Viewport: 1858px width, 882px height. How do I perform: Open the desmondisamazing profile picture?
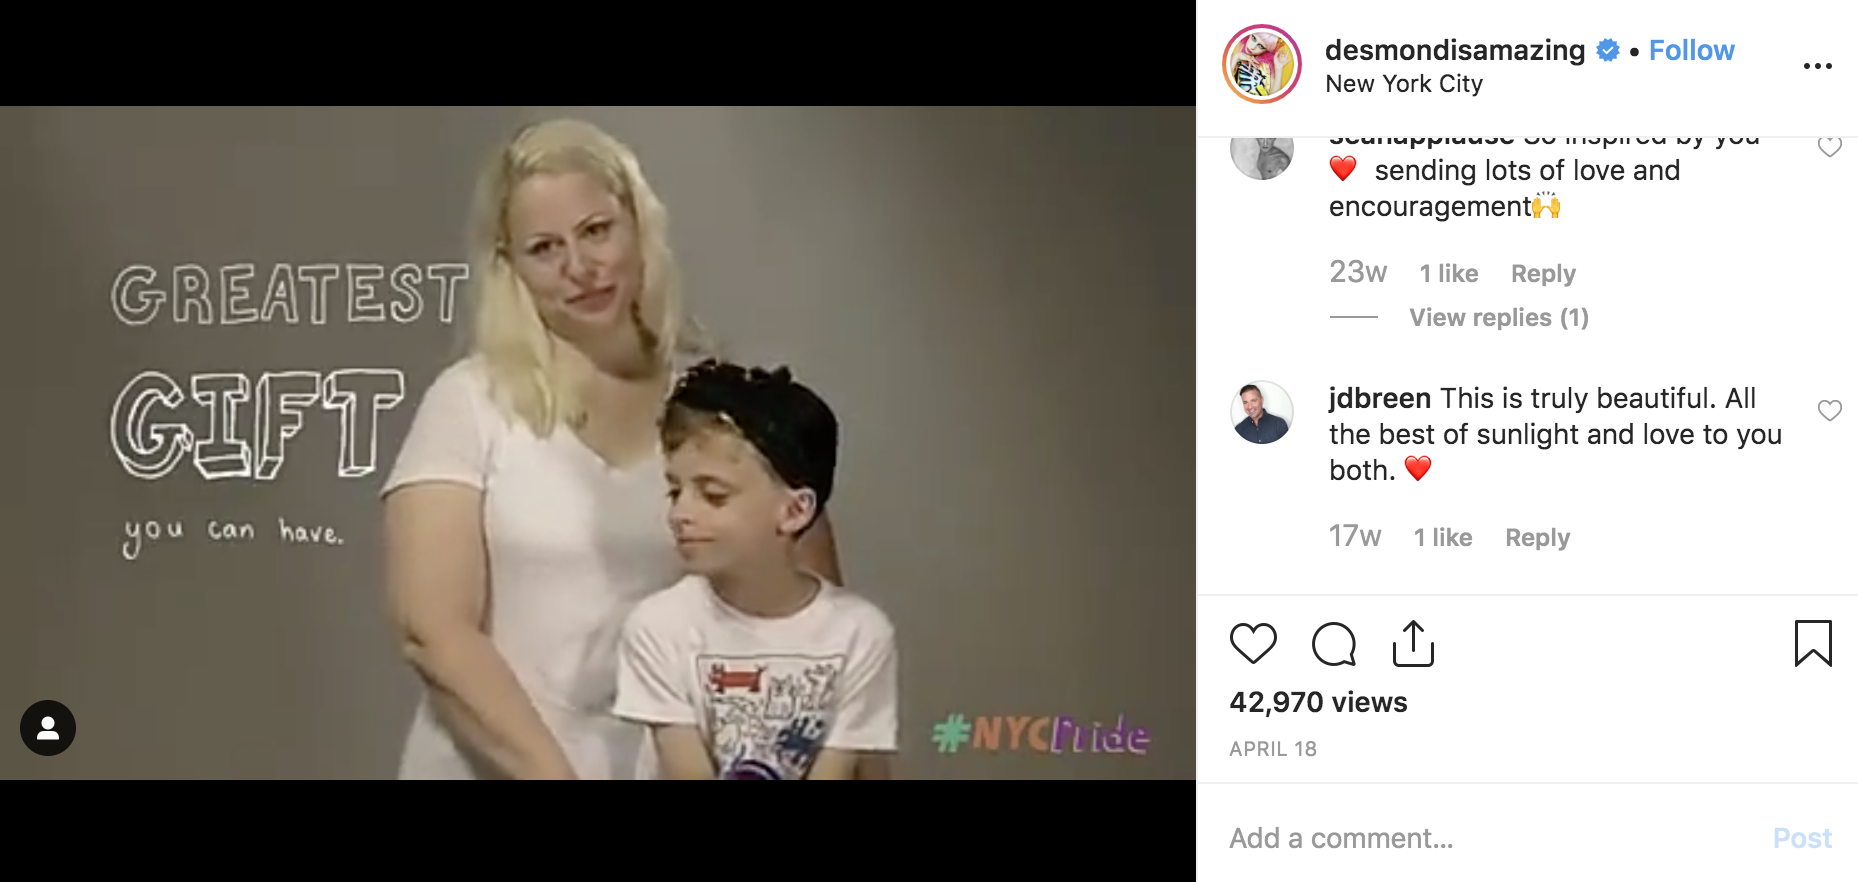1262,65
